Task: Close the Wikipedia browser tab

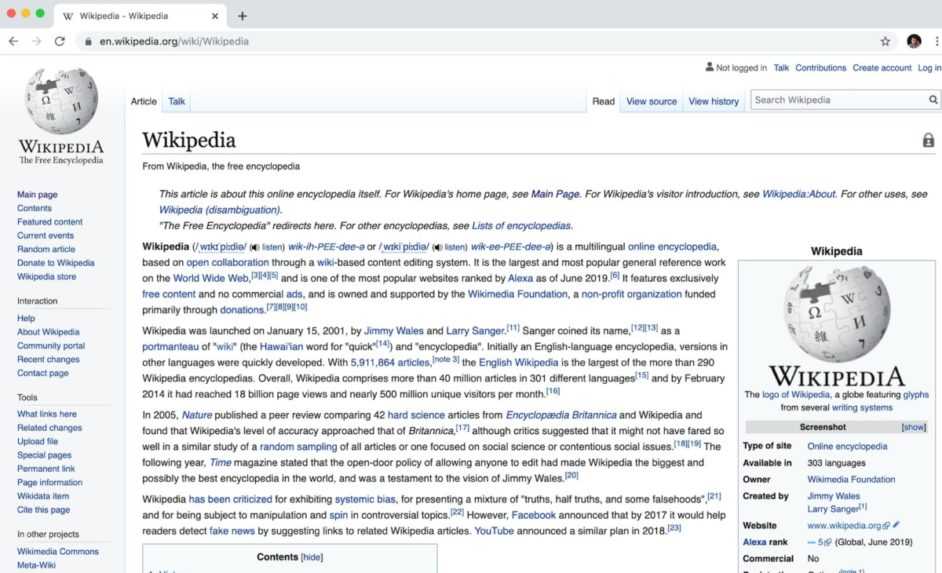Action: click(x=215, y=16)
